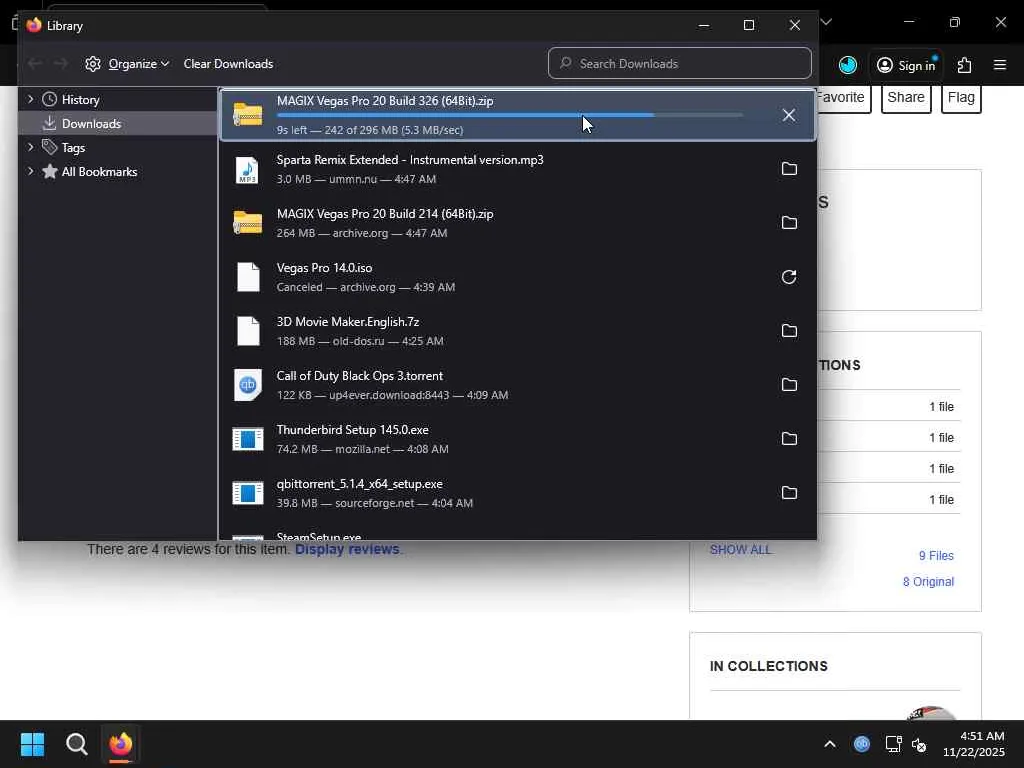Open the Organize dropdown menu
Viewport: 1024px width, 768px height.
[138, 64]
